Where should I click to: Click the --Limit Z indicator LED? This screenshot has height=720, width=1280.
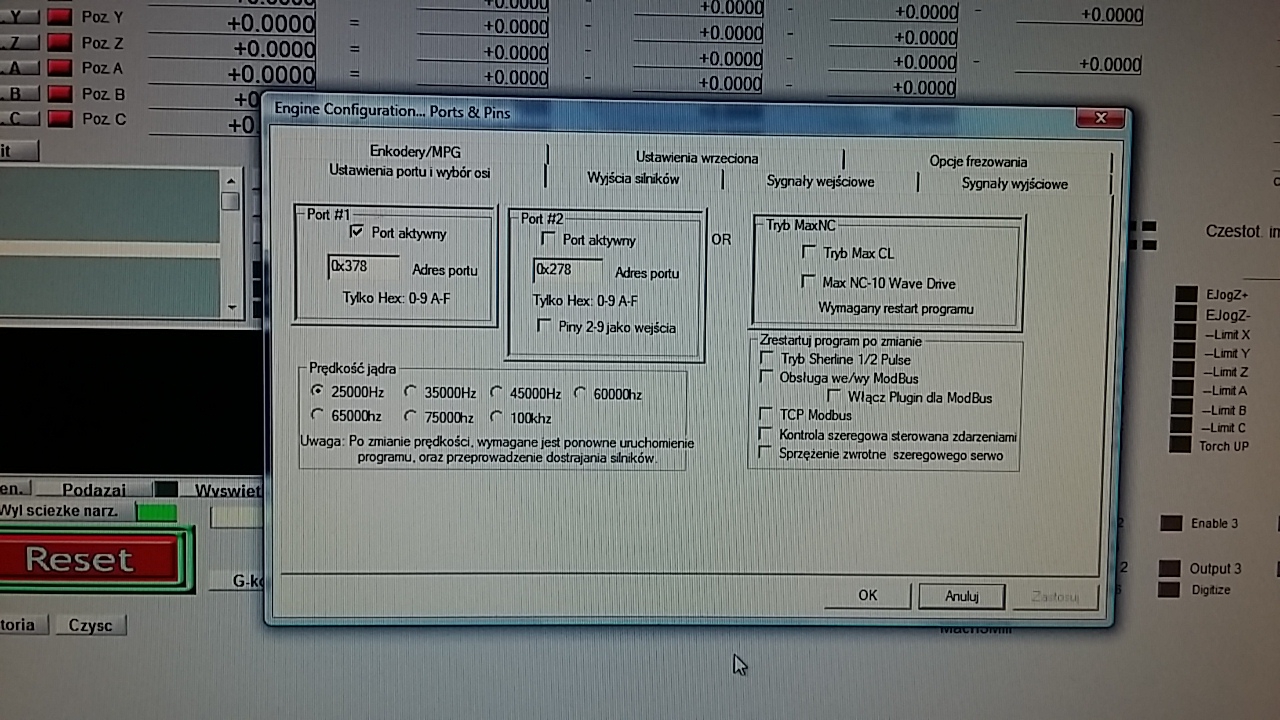pos(1183,370)
